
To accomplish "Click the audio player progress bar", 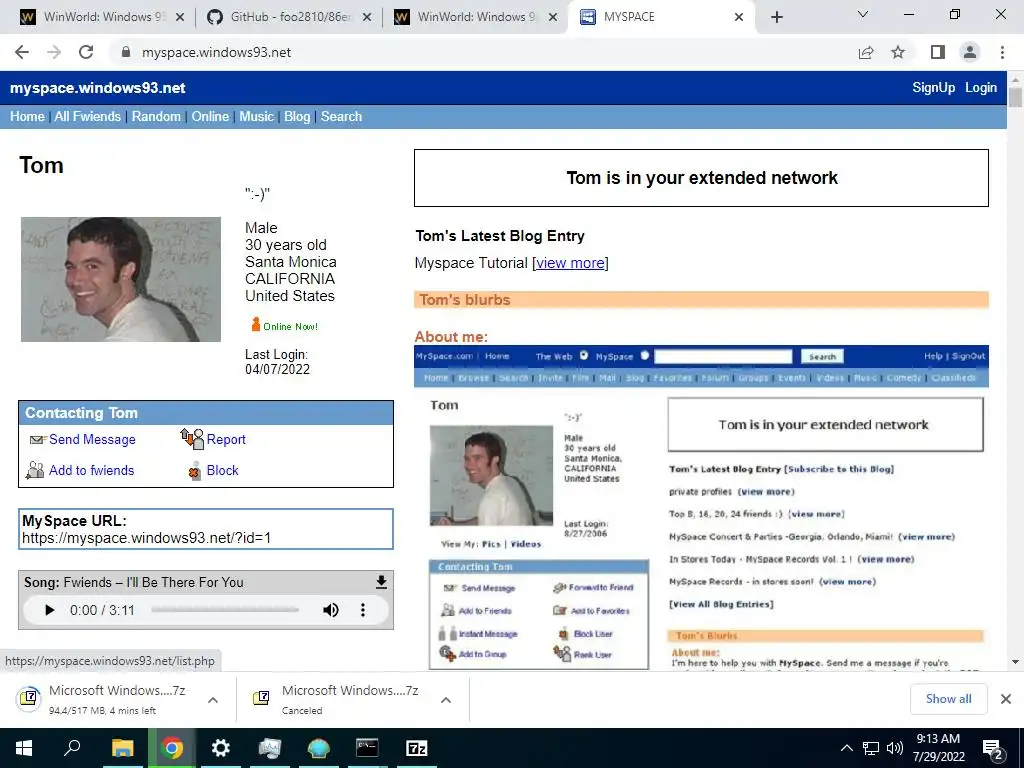I will pyautogui.click(x=225, y=610).
